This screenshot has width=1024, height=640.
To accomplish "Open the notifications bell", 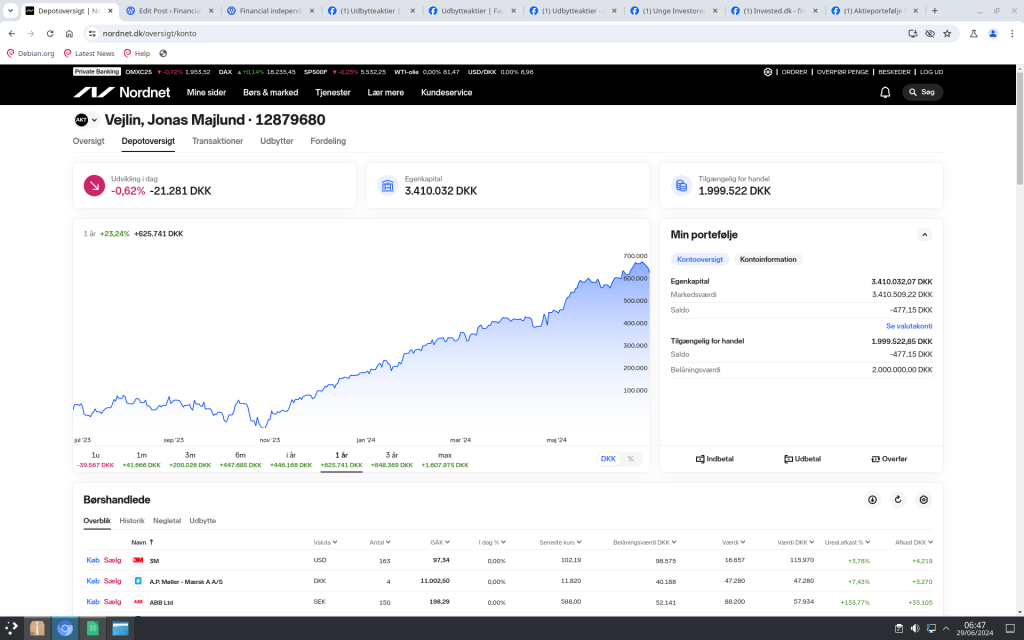I will pos(885,92).
